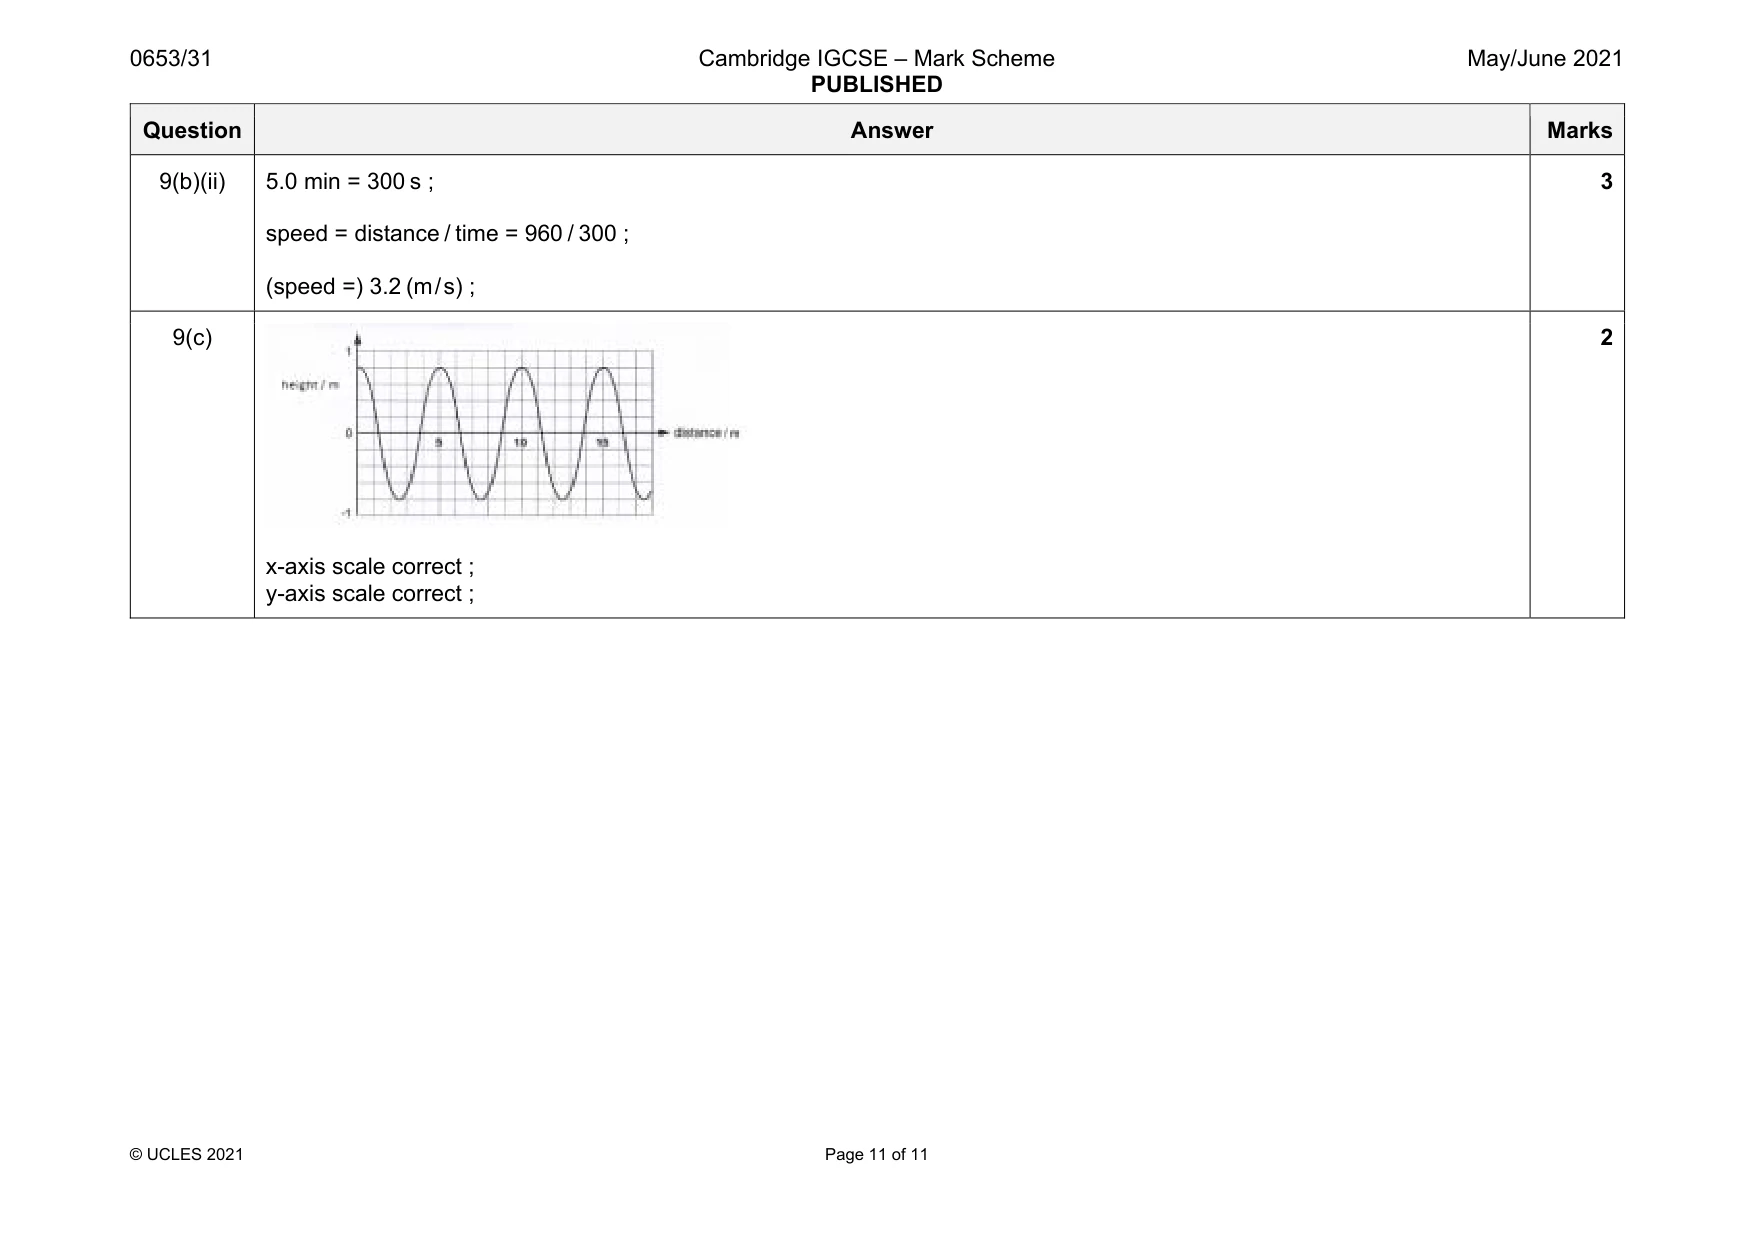Click the 'May/June 2021' date text
This screenshot has width=1755, height=1241.
click(x=1544, y=58)
